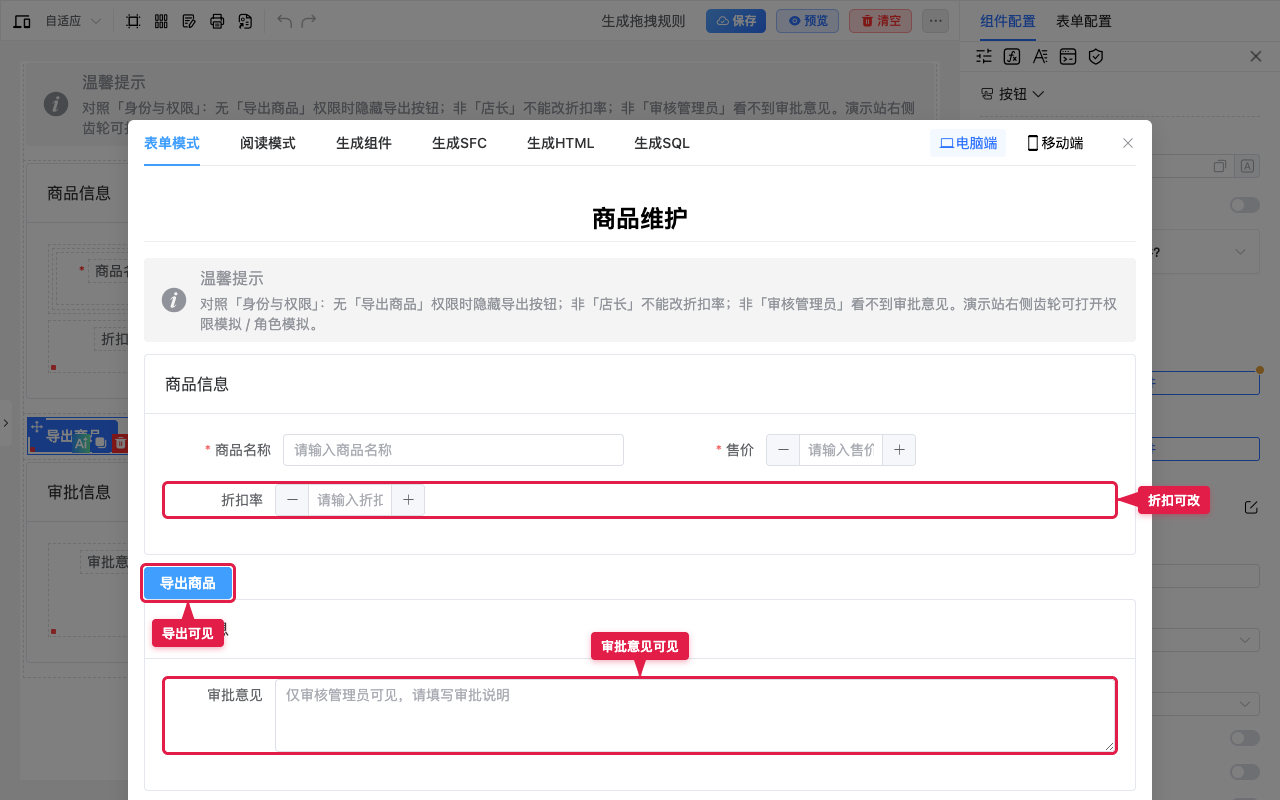Click the 导出商品 button in the dialog

pyautogui.click(x=188, y=583)
